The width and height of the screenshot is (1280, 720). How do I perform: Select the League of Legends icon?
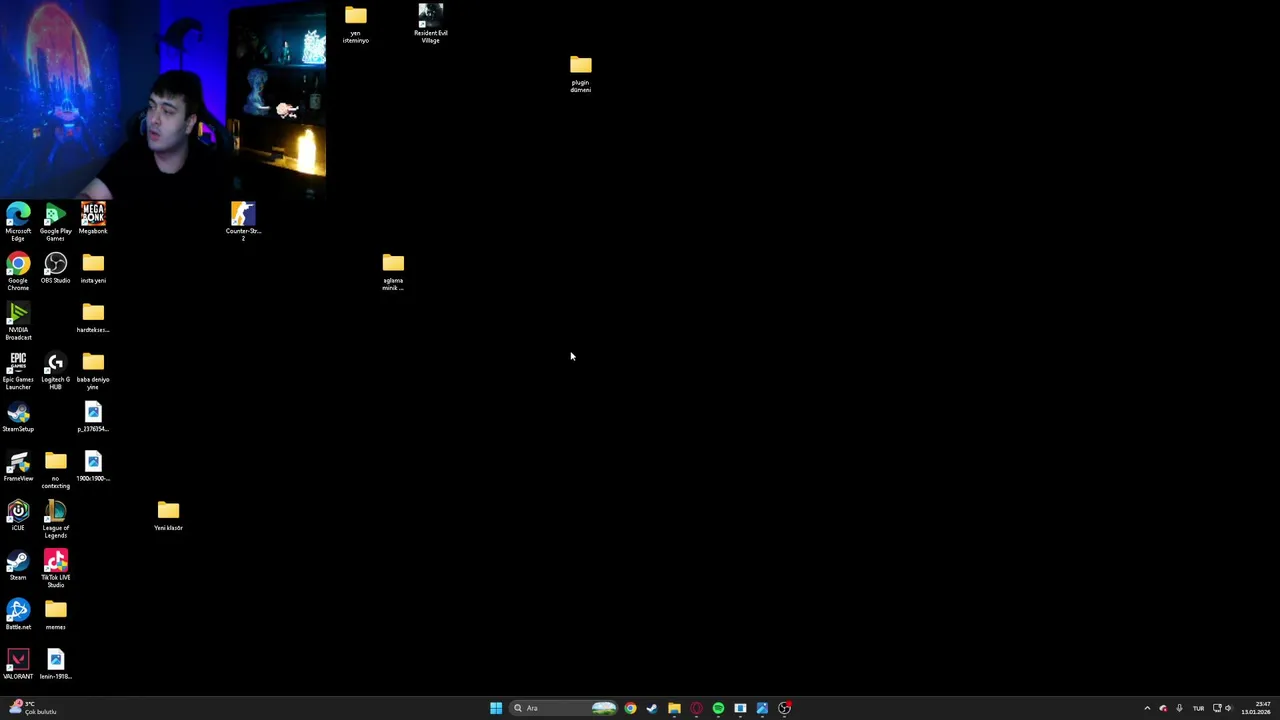[56, 519]
